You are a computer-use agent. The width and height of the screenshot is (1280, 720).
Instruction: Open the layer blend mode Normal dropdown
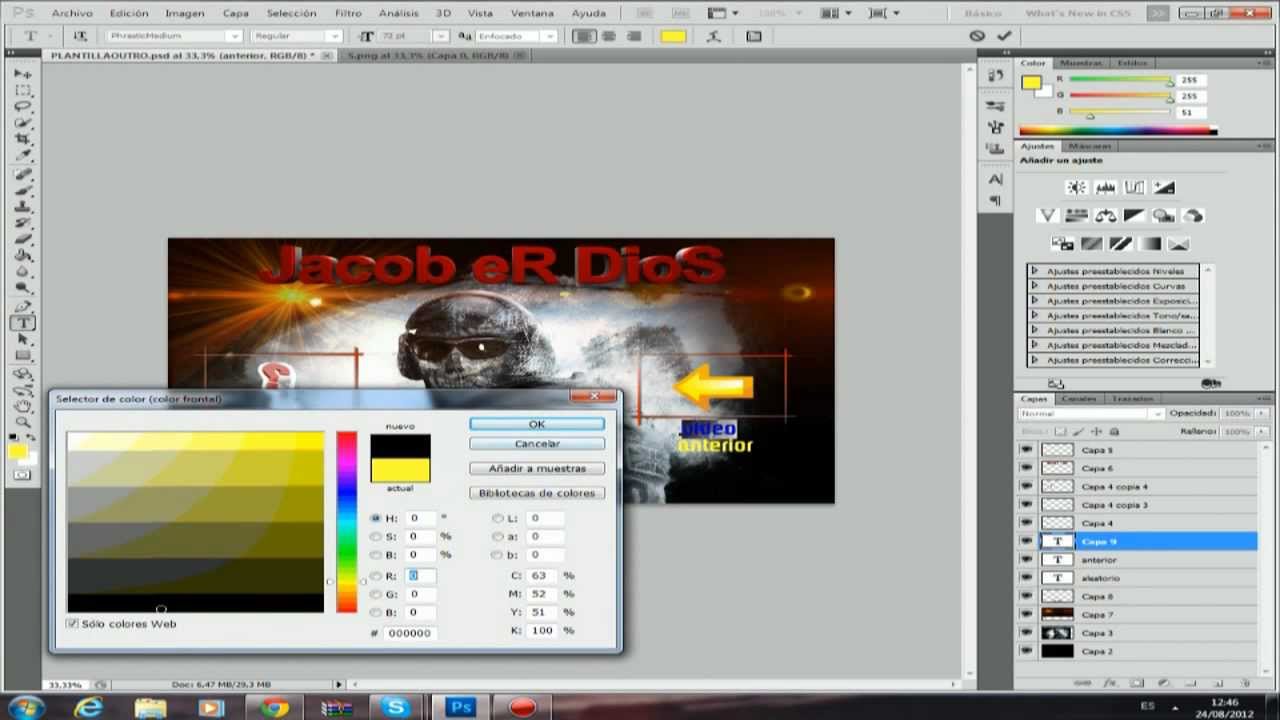[1091, 413]
